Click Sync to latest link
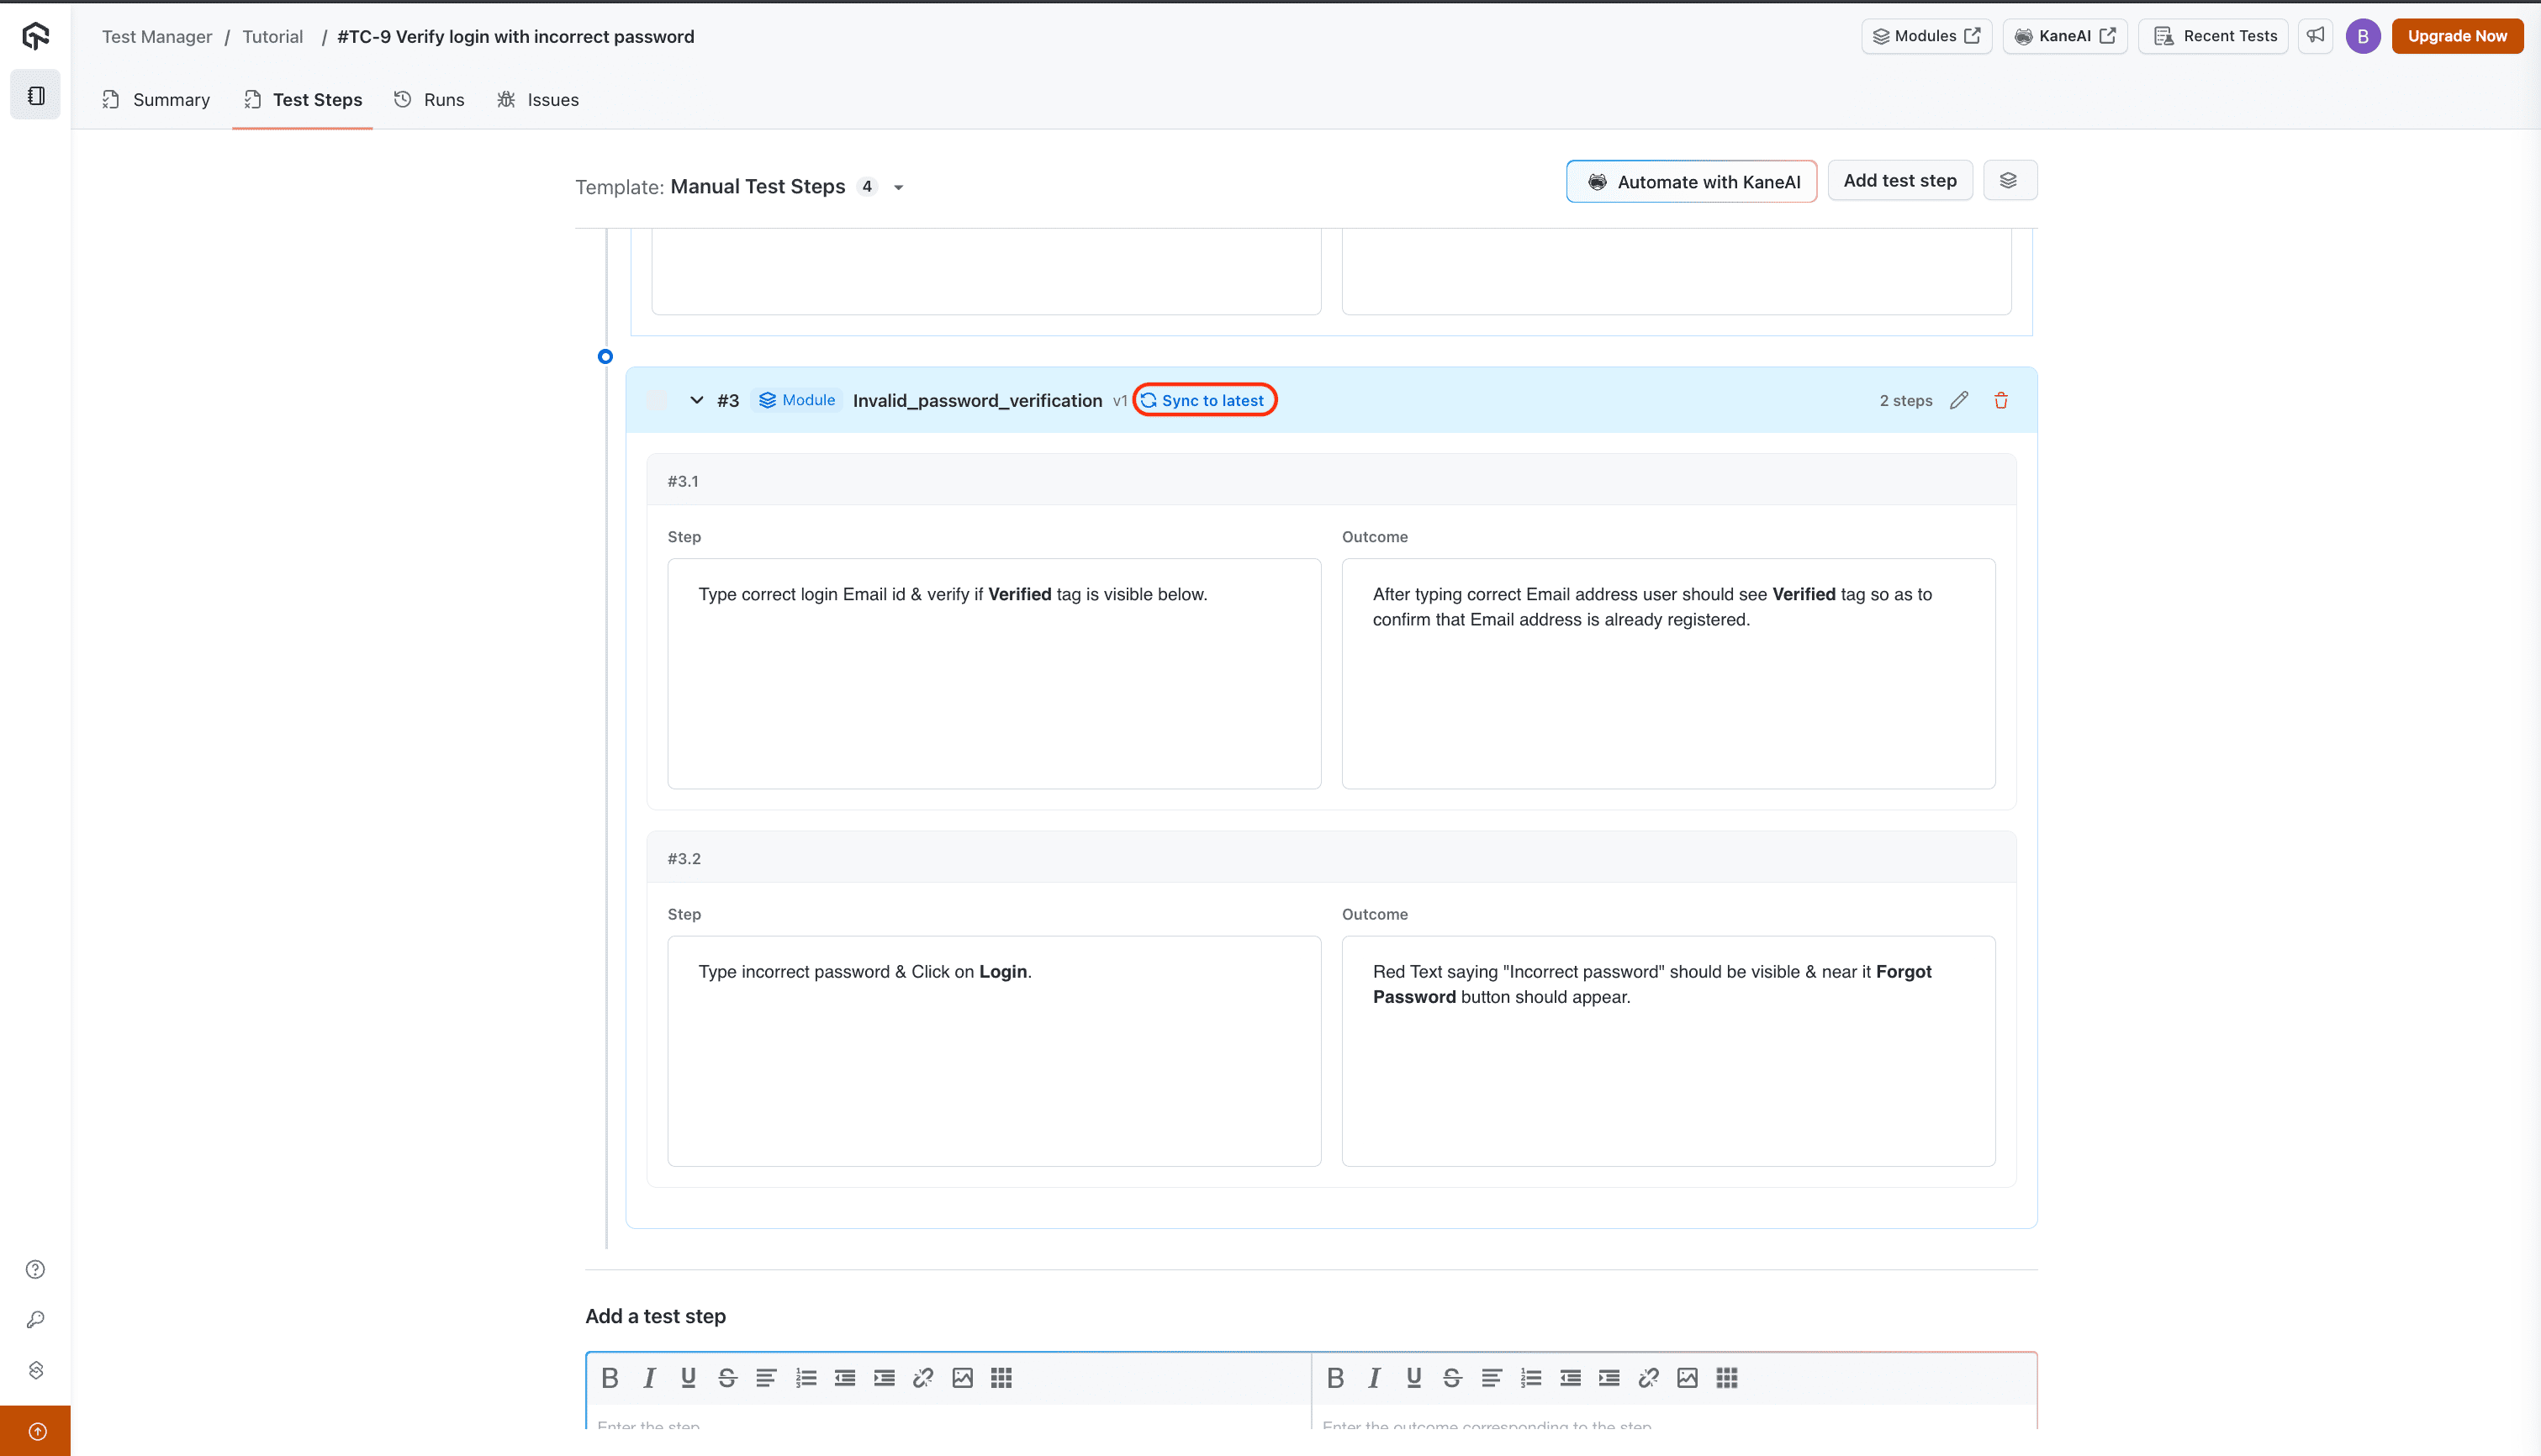 (x=1204, y=400)
